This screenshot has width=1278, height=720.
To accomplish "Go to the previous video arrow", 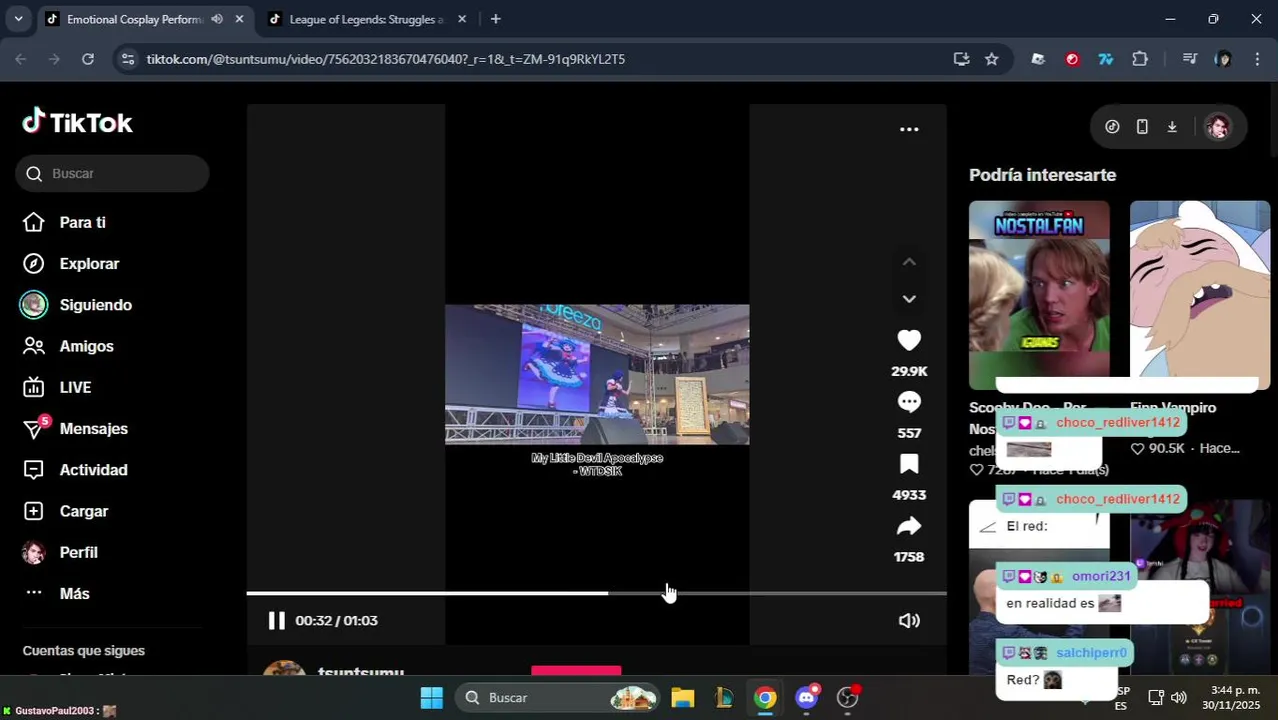I will (x=909, y=262).
